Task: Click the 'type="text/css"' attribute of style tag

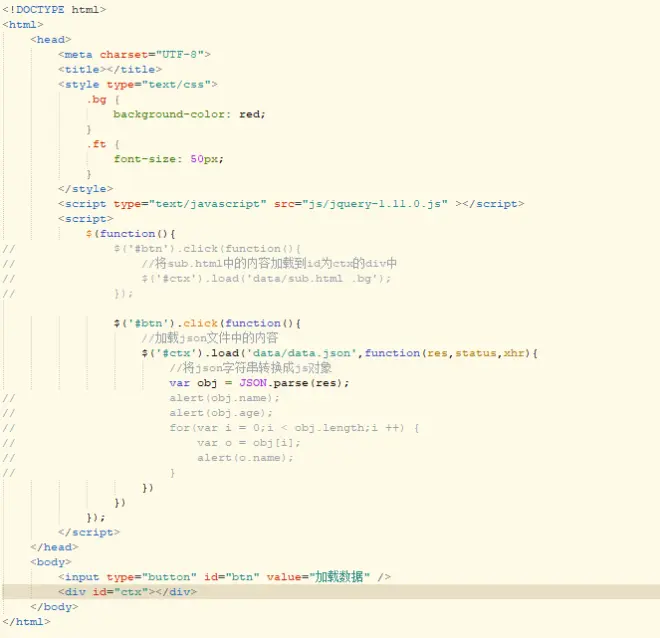Action: pos(159,85)
